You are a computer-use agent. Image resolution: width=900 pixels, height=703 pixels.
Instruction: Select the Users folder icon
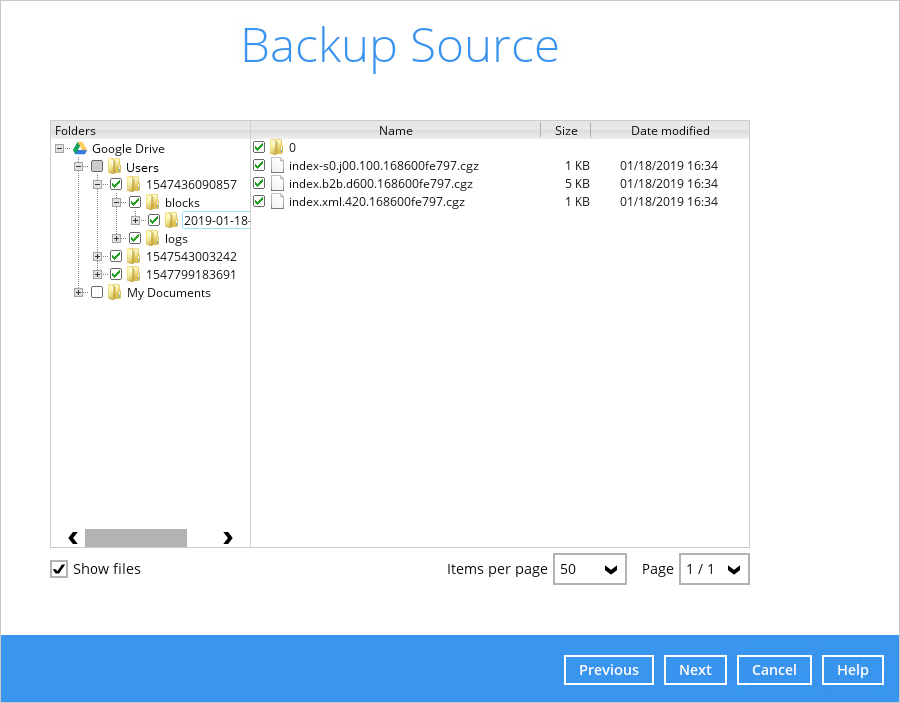point(115,167)
